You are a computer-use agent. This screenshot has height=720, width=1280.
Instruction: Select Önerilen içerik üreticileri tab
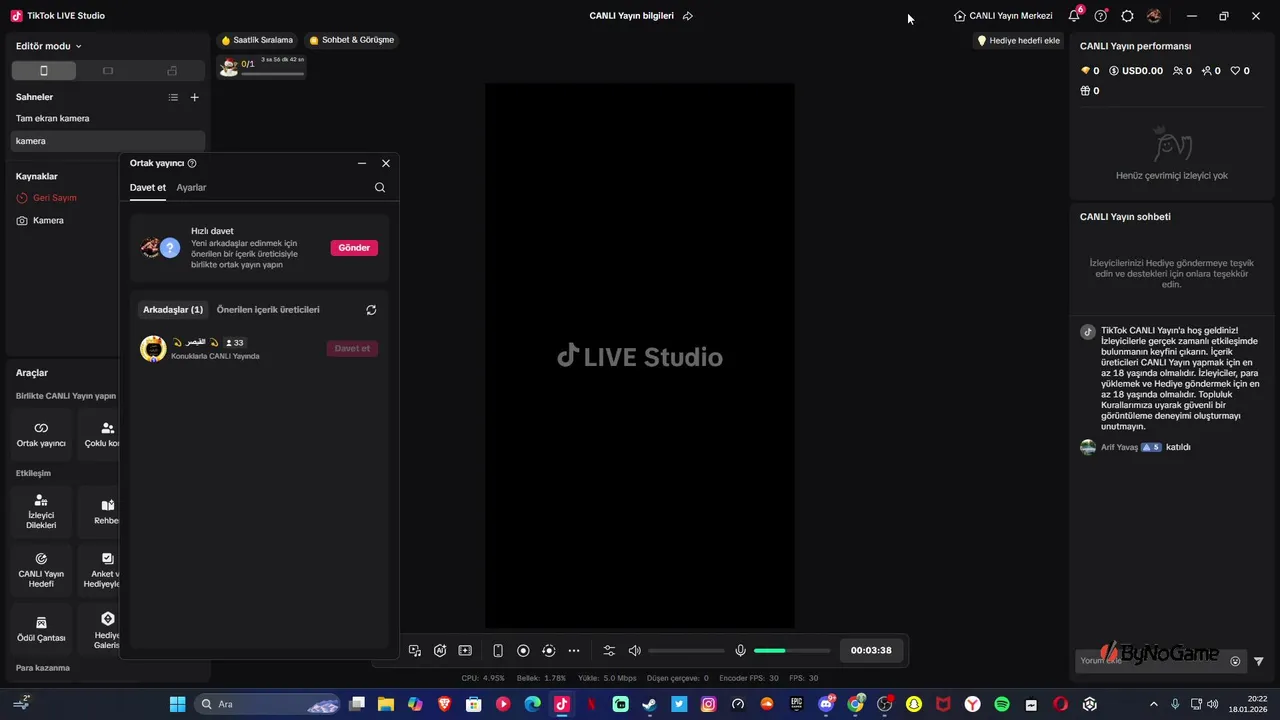coord(268,310)
